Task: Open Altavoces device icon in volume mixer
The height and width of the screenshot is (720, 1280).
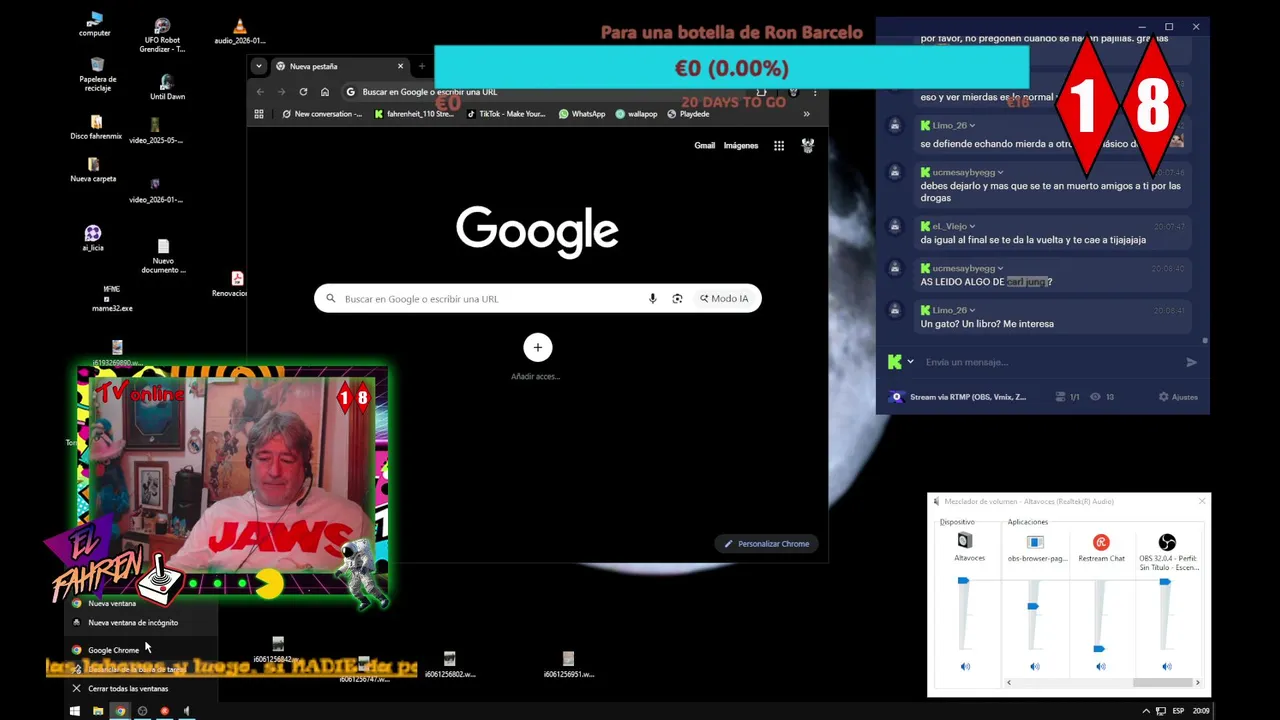Action: tap(965, 541)
